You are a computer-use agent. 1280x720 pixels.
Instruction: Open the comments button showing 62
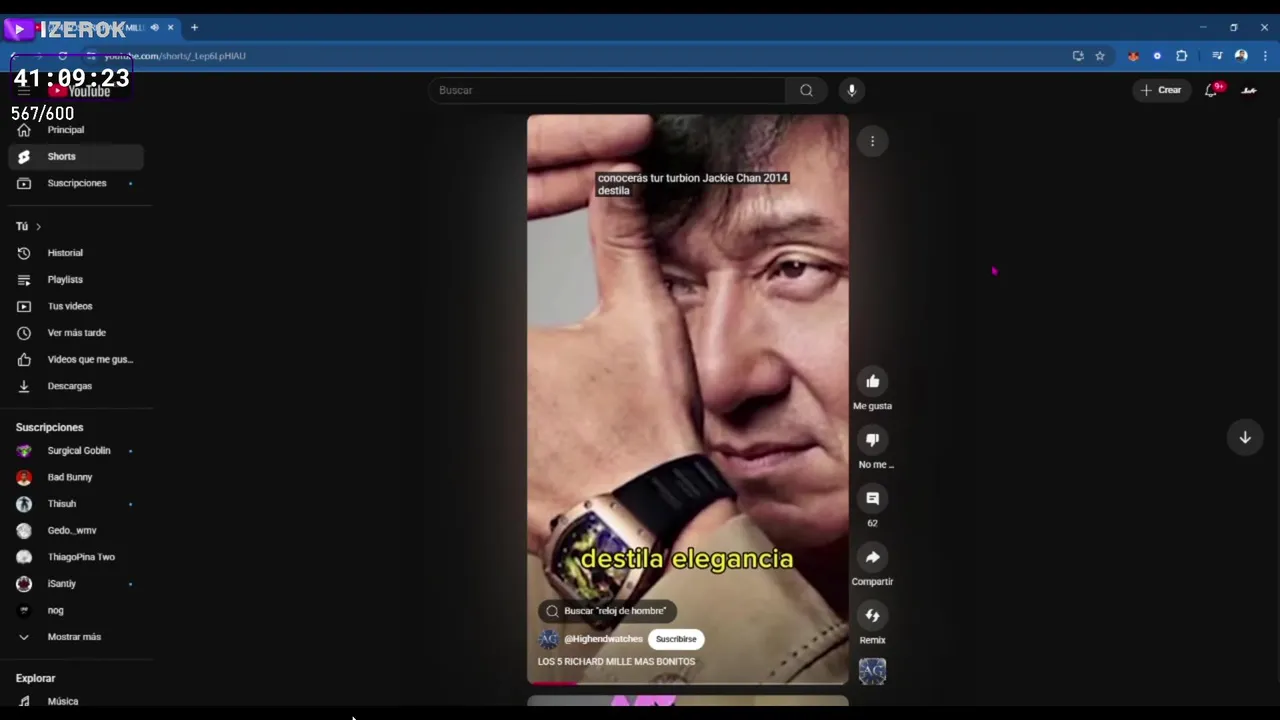pyautogui.click(x=872, y=498)
